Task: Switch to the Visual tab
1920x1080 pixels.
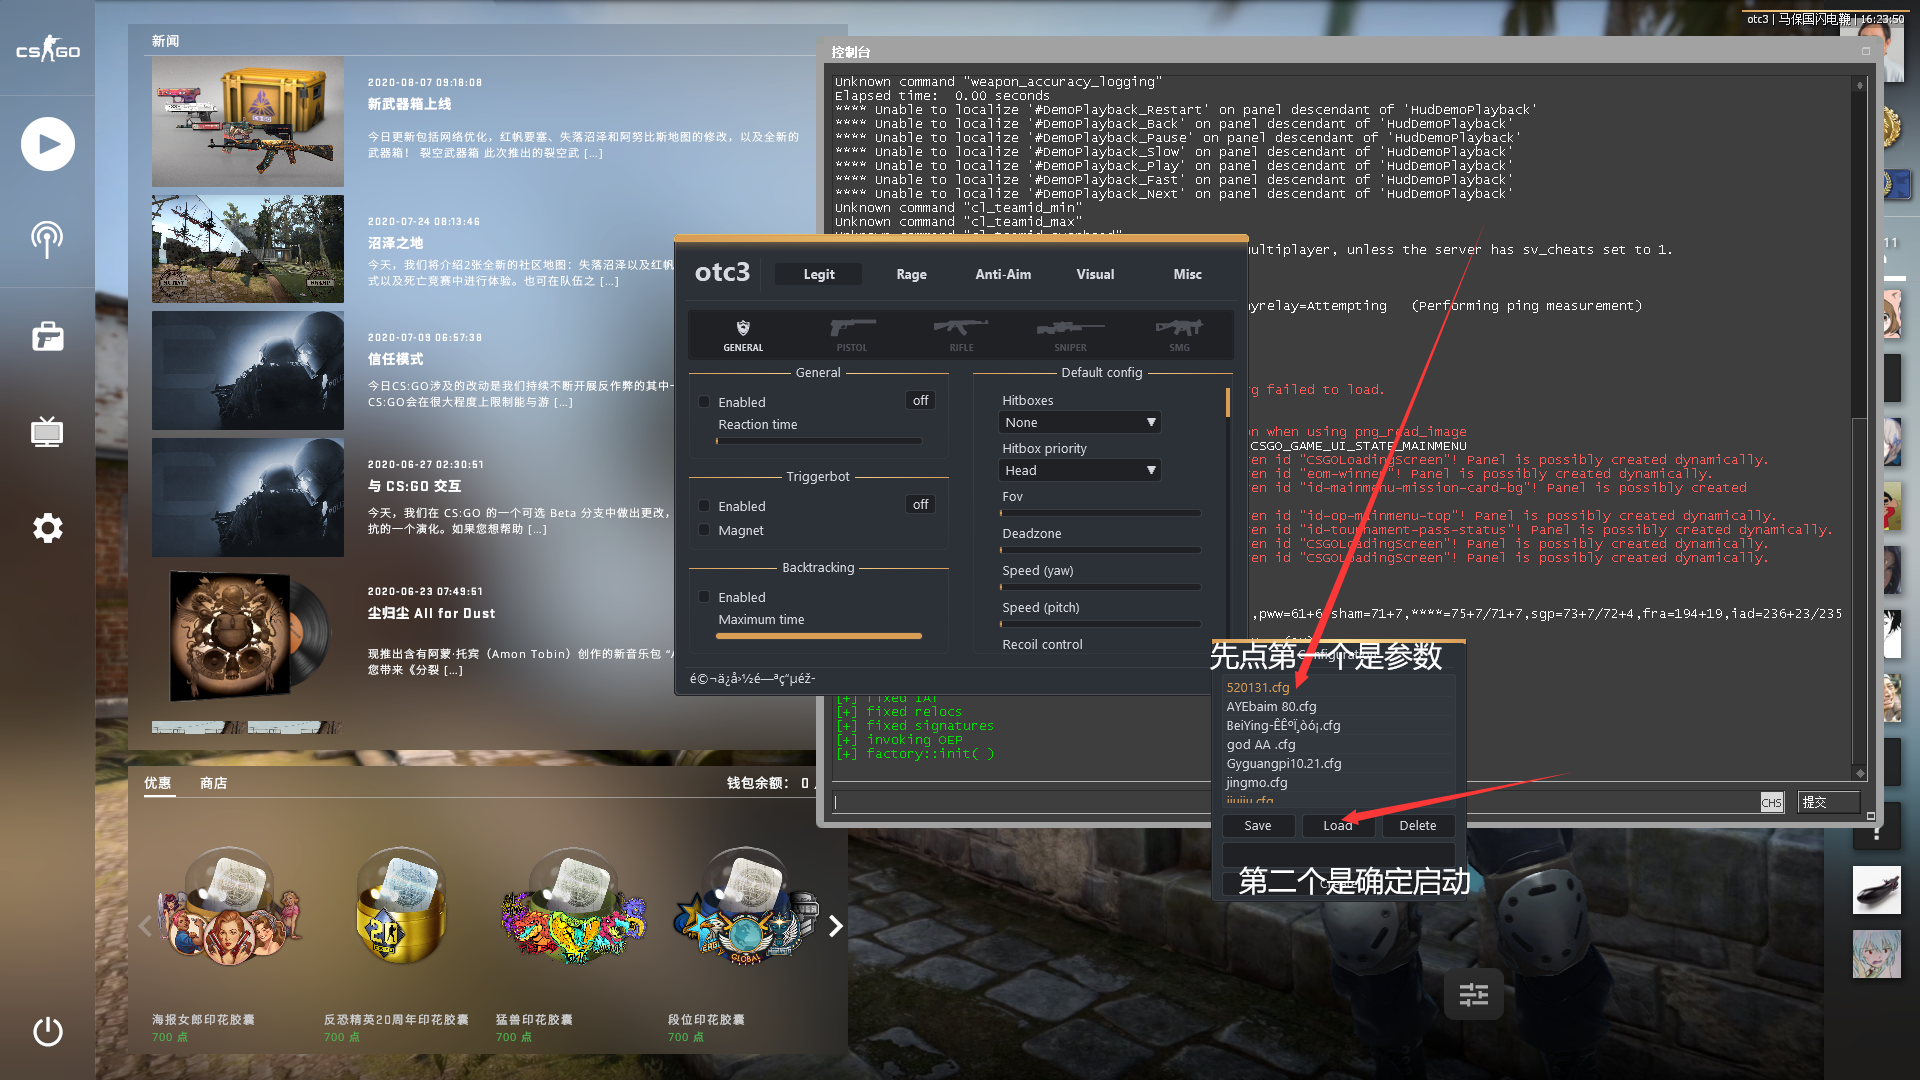Action: point(1095,274)
